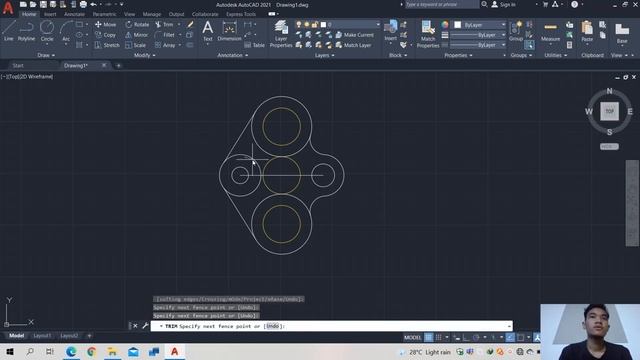Image resolution: width=640 pixels, height=360 pixels.
Task: Open the Insert ribbon tab
Action: coord(50,14)
